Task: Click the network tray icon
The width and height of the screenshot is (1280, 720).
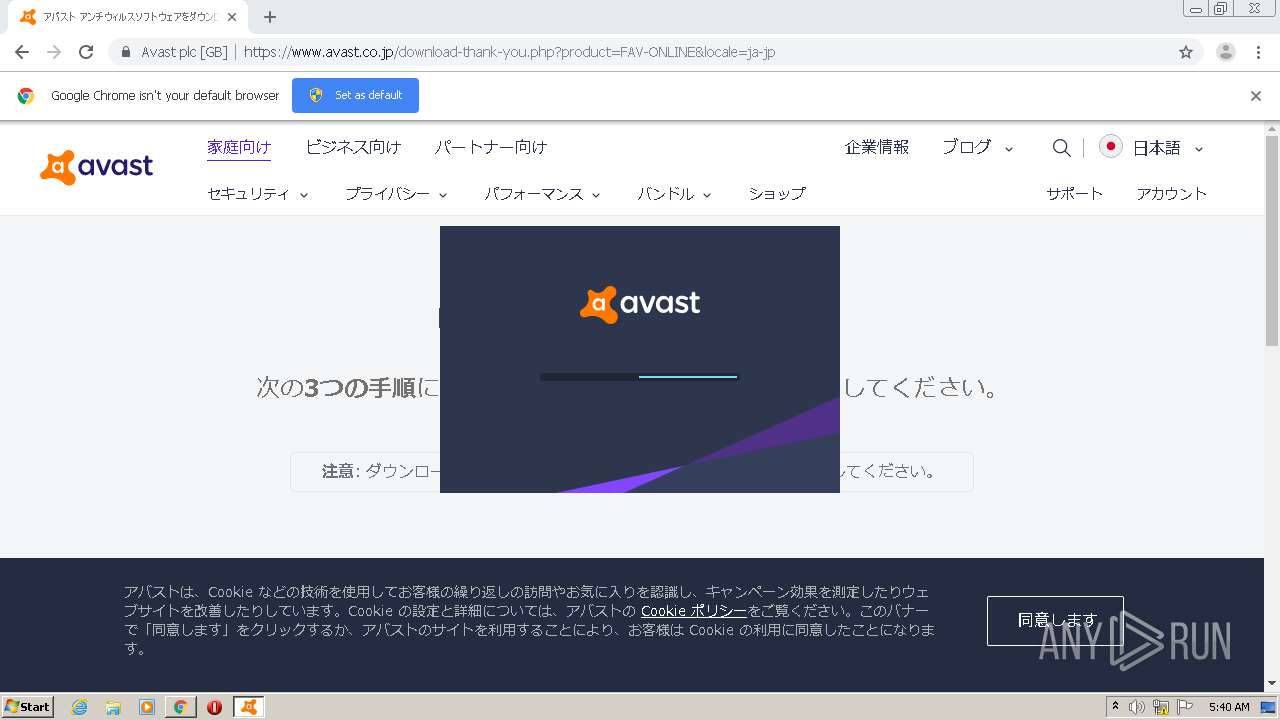Action: [x=1161, y=707]
